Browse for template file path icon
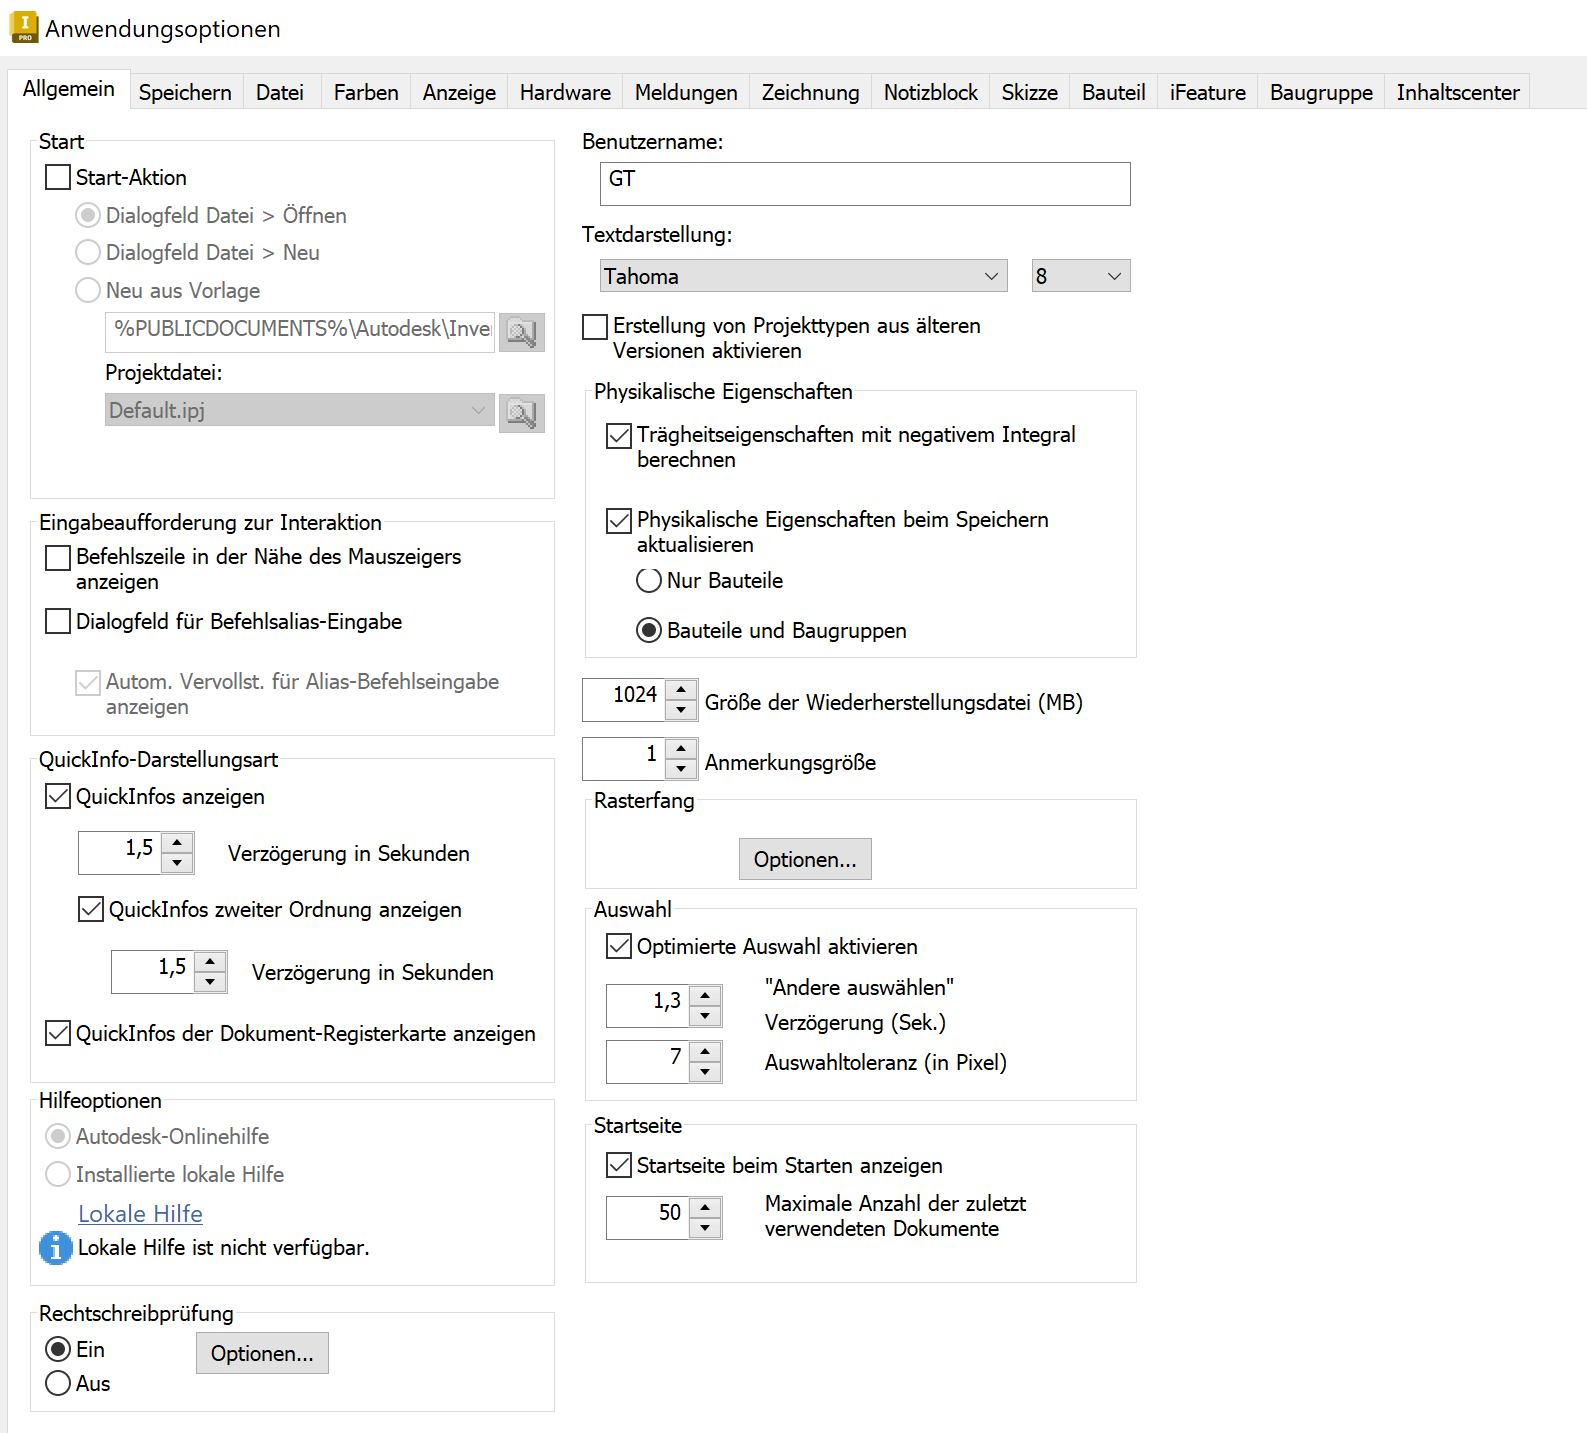 (x=521, y=332)
